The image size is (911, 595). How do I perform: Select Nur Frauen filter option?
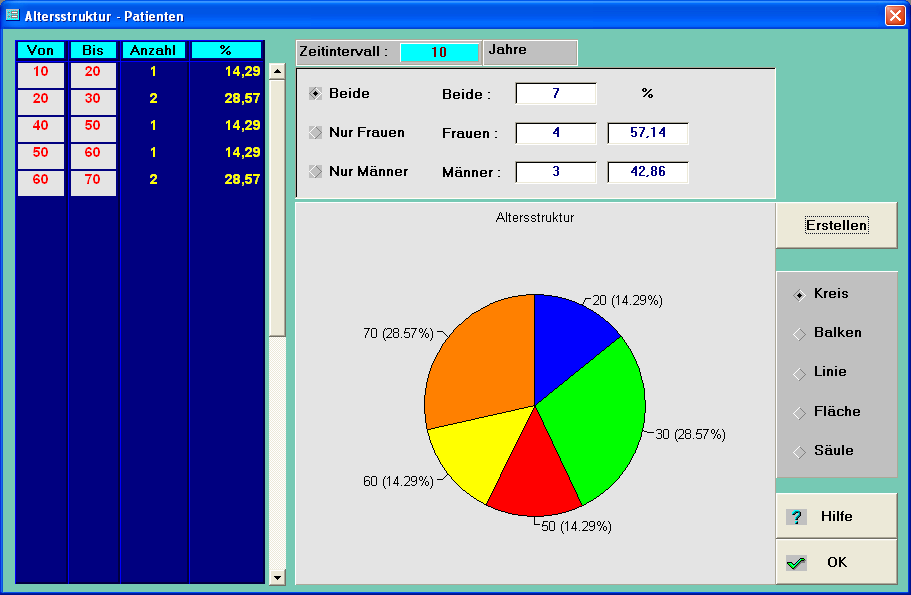pyautogui.click(x=316, y=132)
